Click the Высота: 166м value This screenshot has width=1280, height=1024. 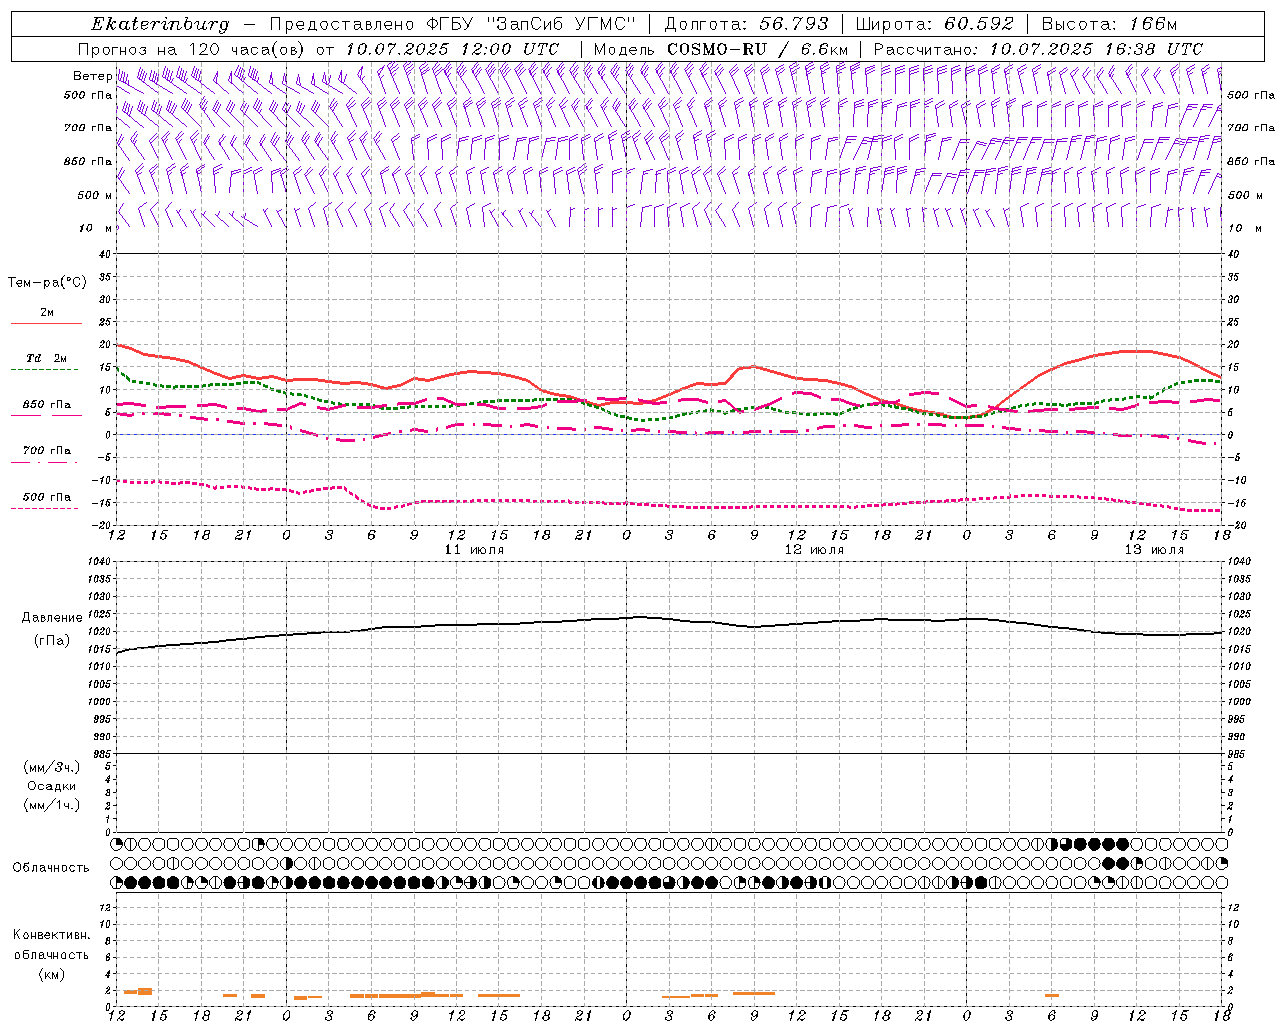tap(1109, 24)
